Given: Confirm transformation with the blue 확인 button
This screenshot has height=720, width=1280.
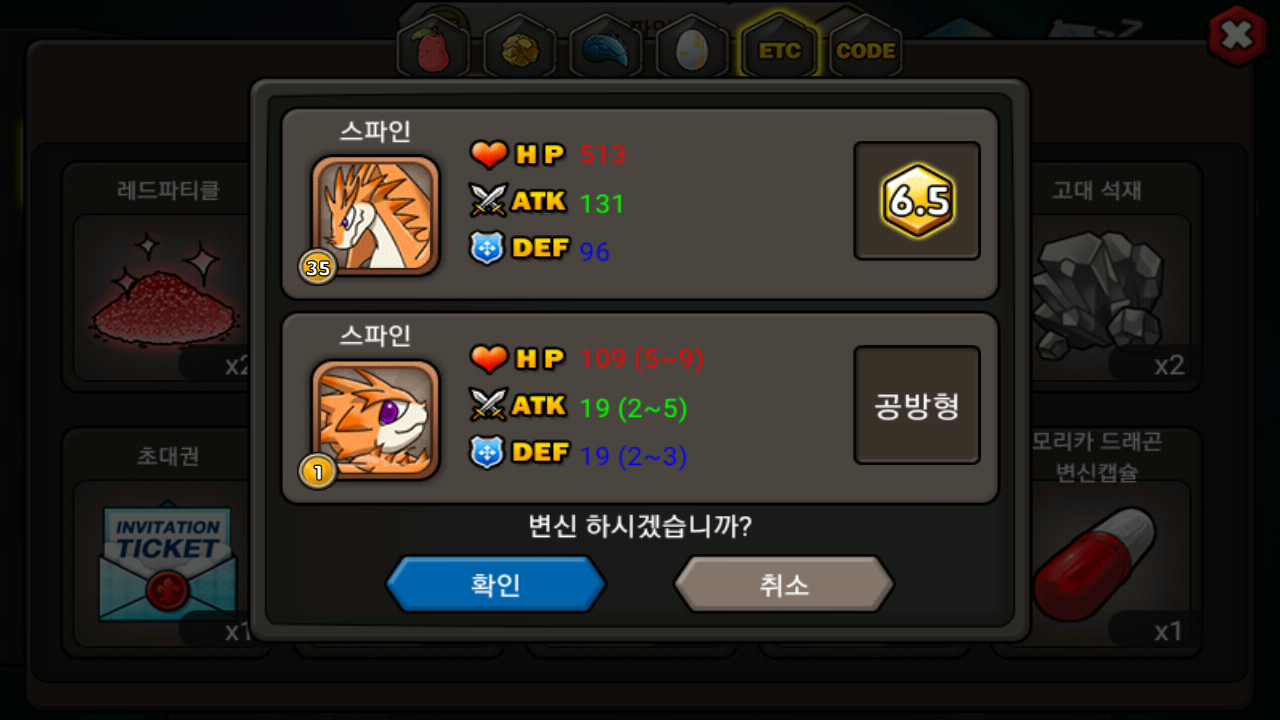Looking at the screenshot, I should 496,584.
